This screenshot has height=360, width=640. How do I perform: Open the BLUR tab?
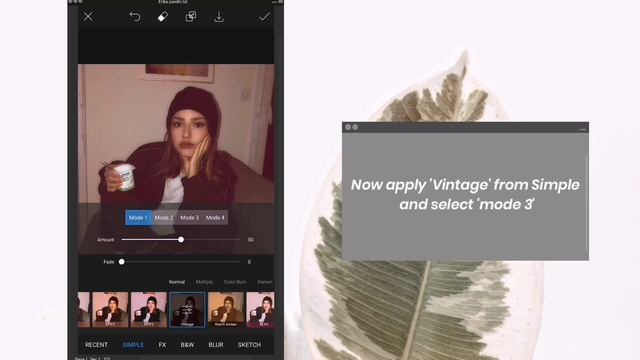tap(216, 345)
